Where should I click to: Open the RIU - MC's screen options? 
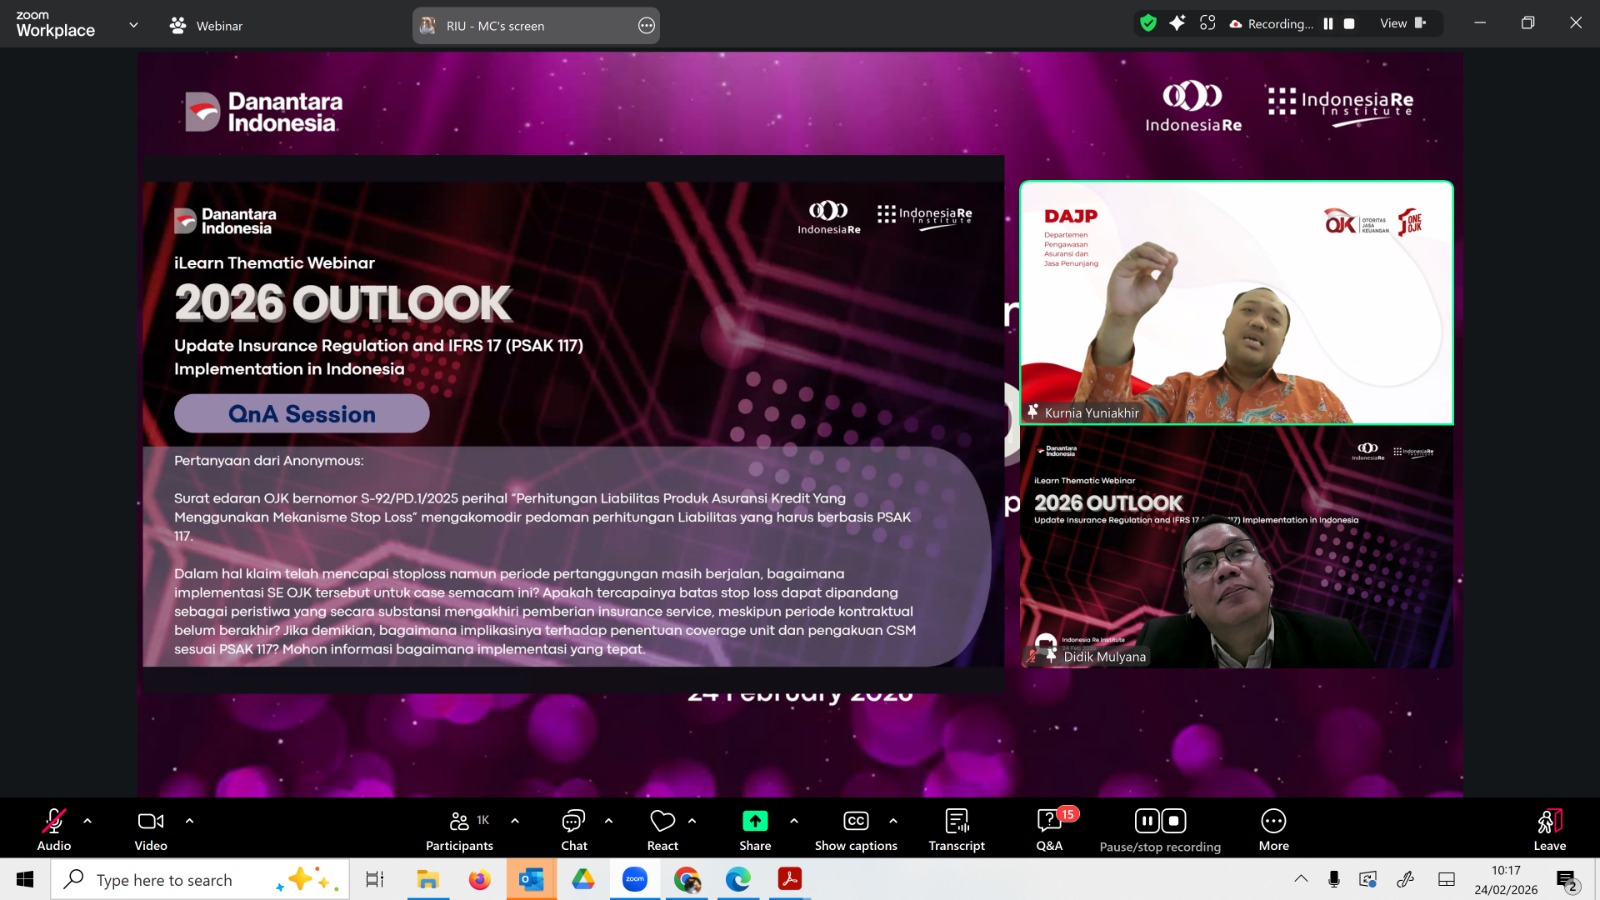tap(646, 26)
